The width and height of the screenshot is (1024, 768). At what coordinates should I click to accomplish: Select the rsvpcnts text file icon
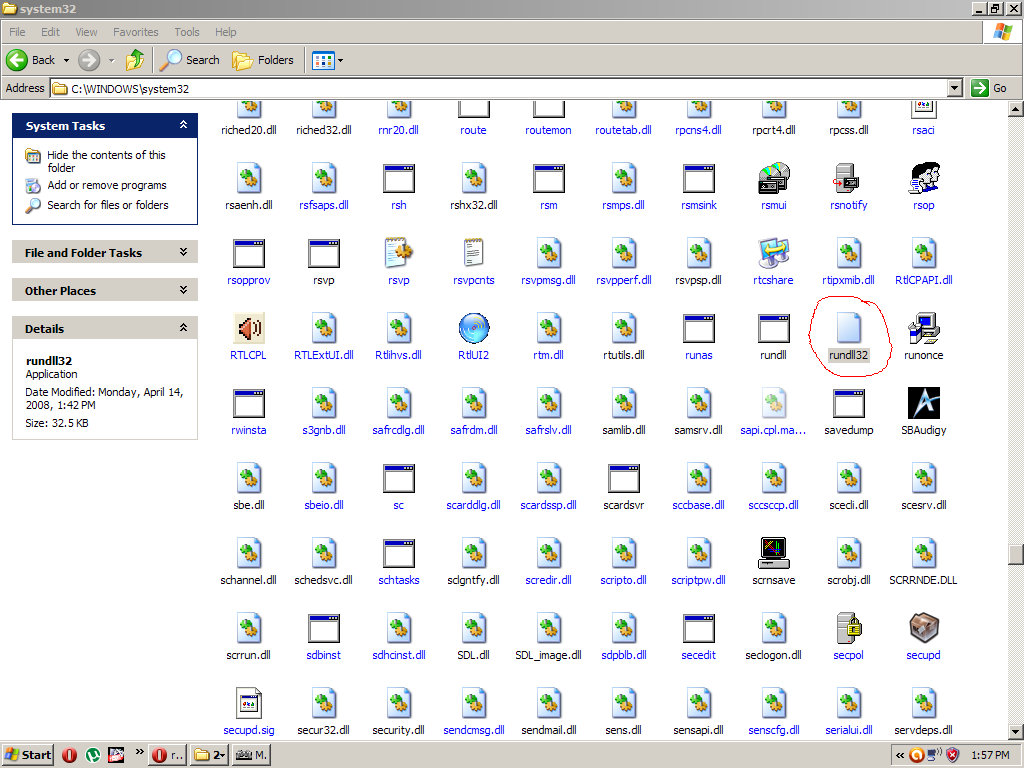click(473, 253)
